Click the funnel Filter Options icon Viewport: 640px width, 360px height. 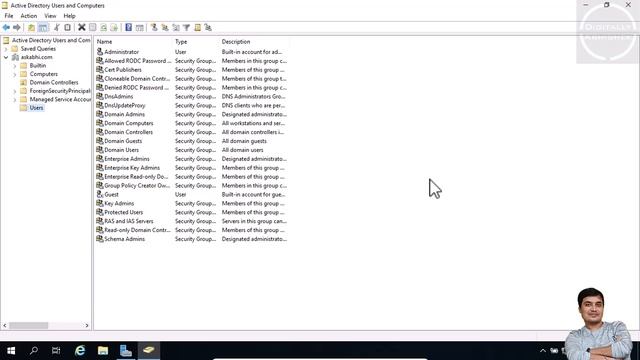(x=187, y=27)
